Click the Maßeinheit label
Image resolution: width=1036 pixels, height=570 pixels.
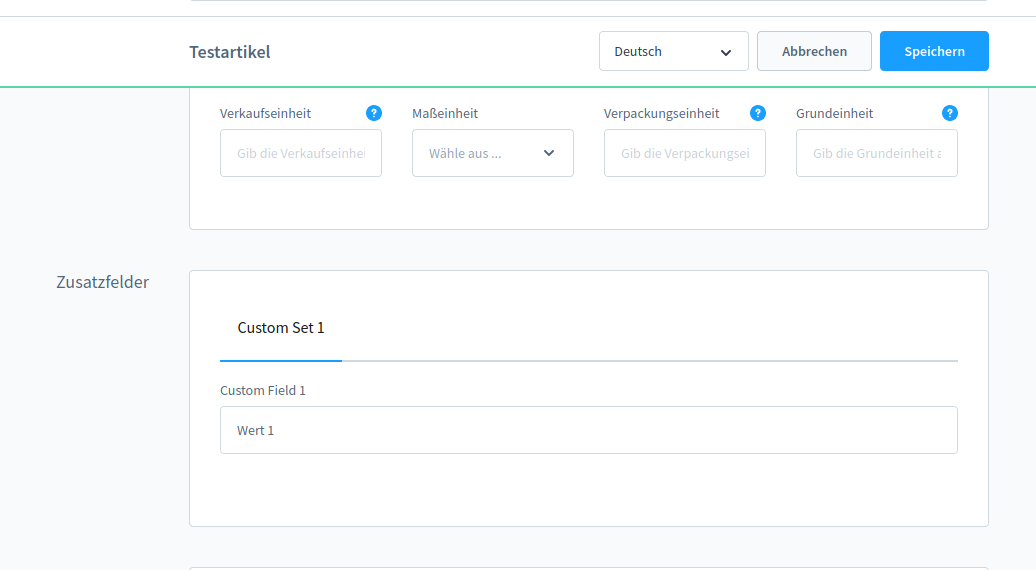[x=445, y=114]
